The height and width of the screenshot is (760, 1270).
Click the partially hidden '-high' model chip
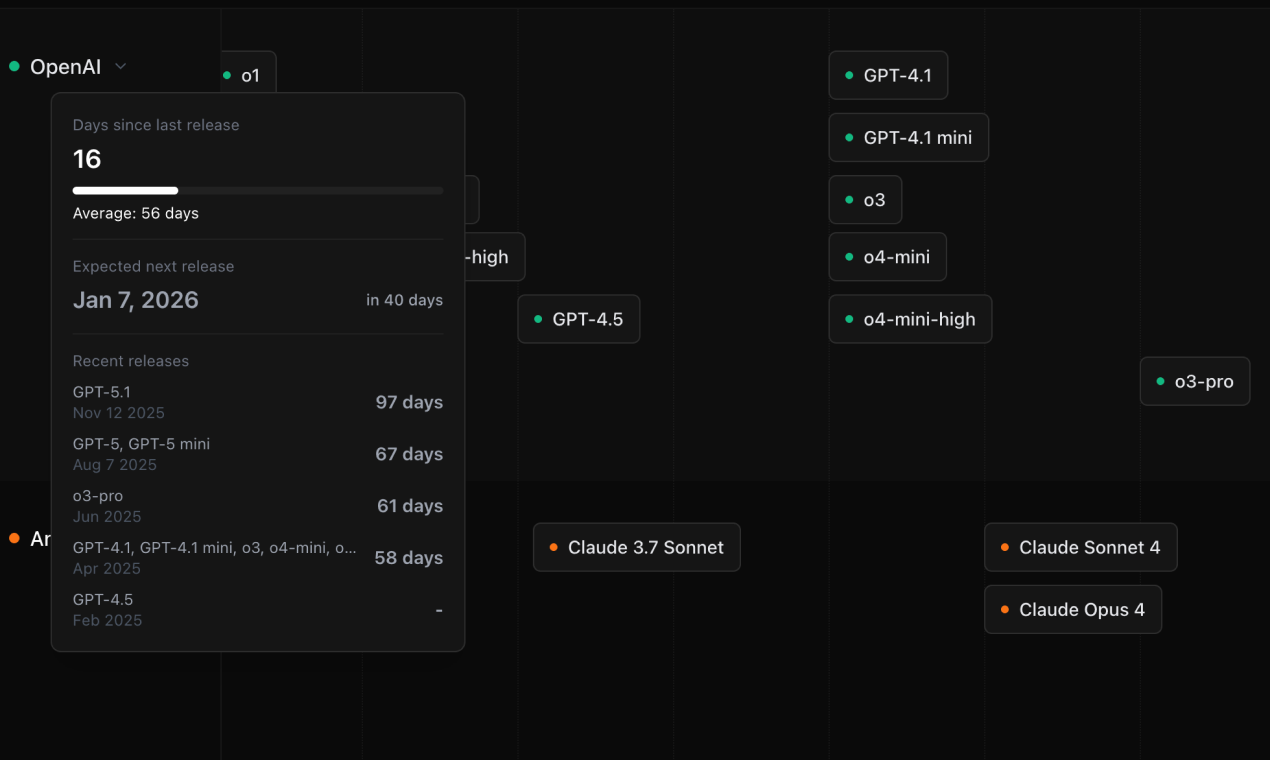[495, 257]
